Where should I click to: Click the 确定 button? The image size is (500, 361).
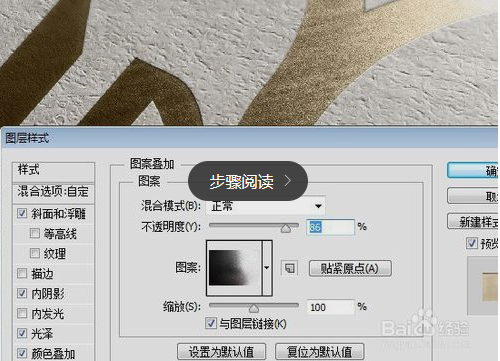473,170
